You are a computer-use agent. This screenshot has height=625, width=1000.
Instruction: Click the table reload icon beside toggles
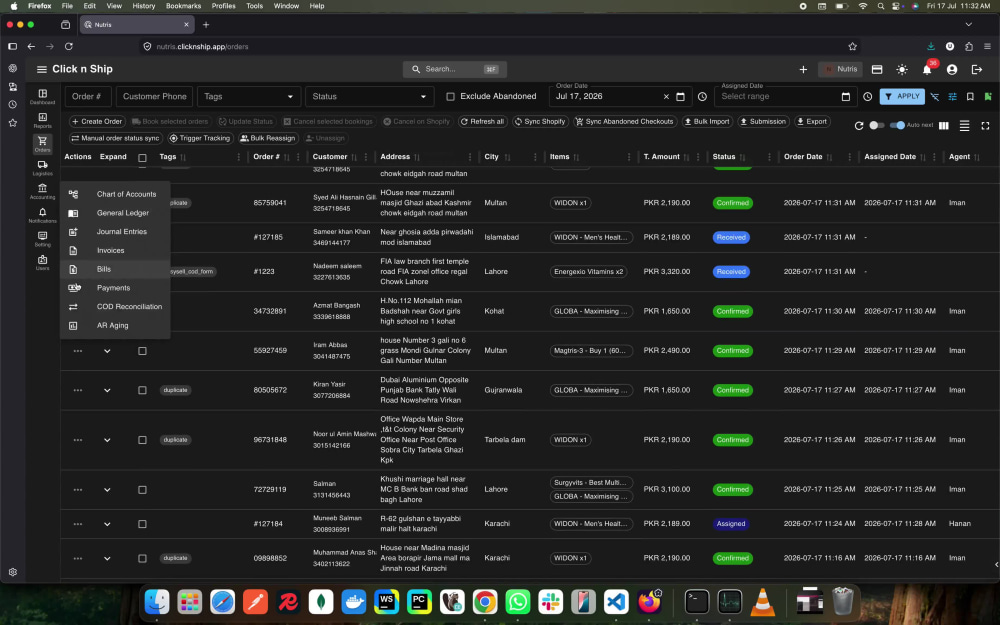[858, 126]
